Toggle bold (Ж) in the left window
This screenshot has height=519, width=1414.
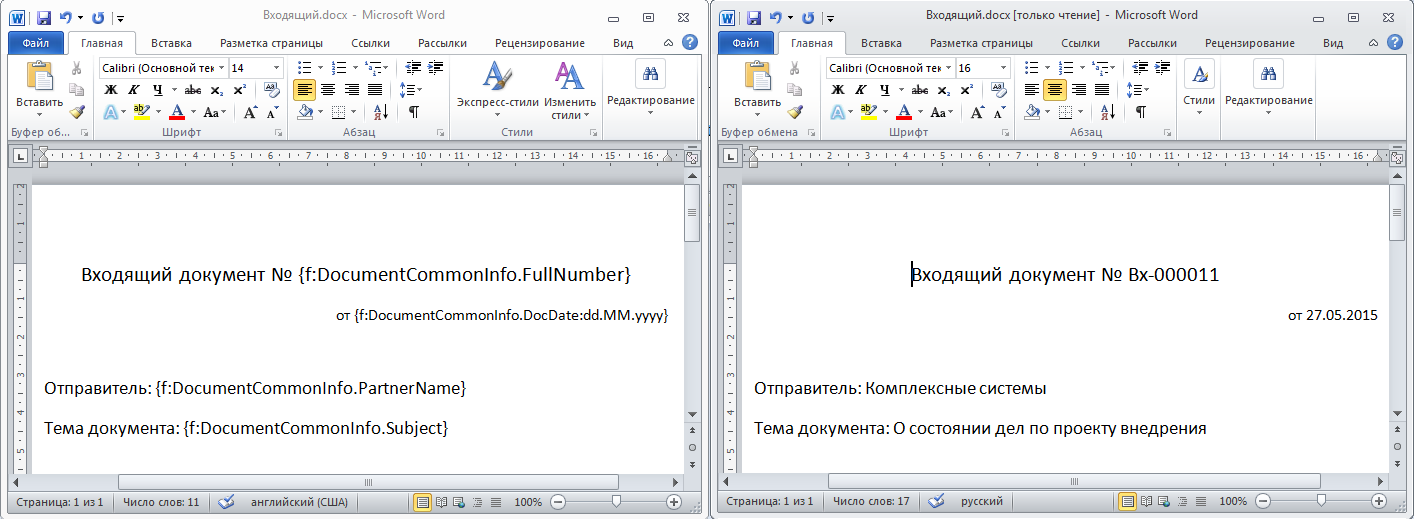pyautogui.click(x=110, y=89)
